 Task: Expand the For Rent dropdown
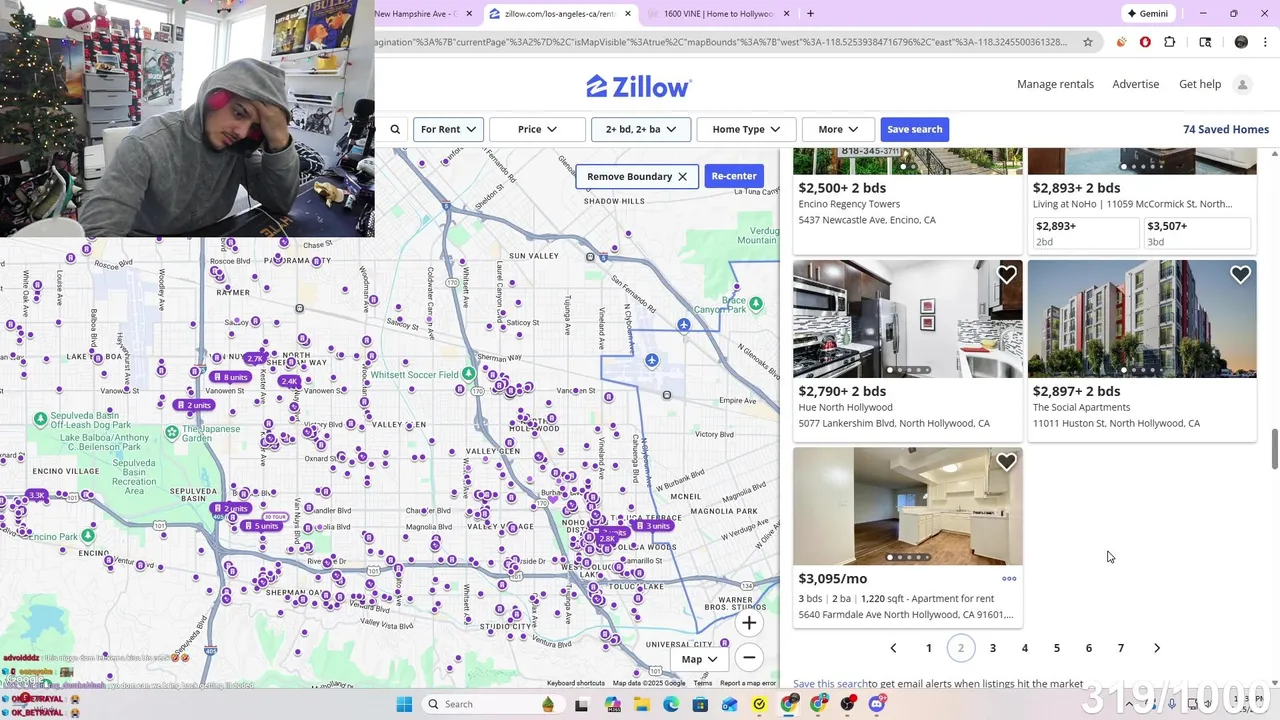click(448, 129)
